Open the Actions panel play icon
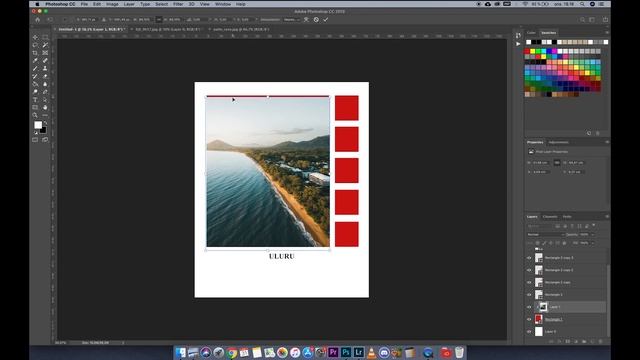The height and width of the screenshot is (360, 640). coord(518,43)
